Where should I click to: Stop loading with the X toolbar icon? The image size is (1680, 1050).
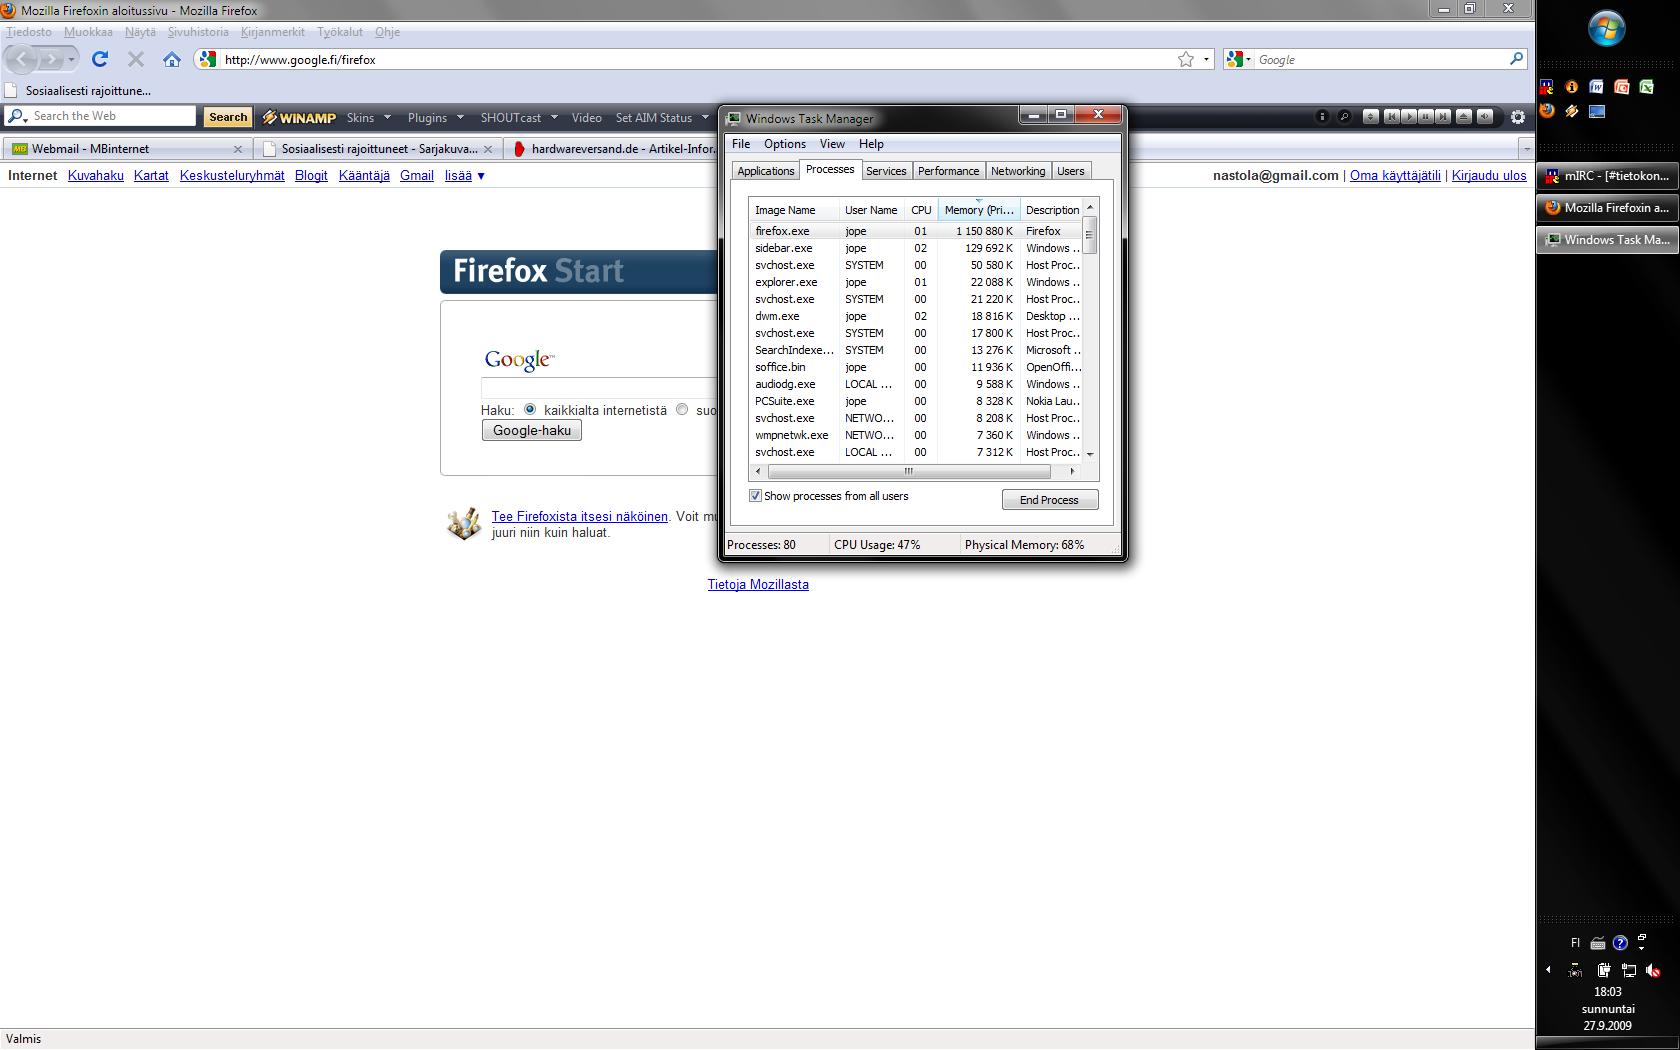coord(136,60)
